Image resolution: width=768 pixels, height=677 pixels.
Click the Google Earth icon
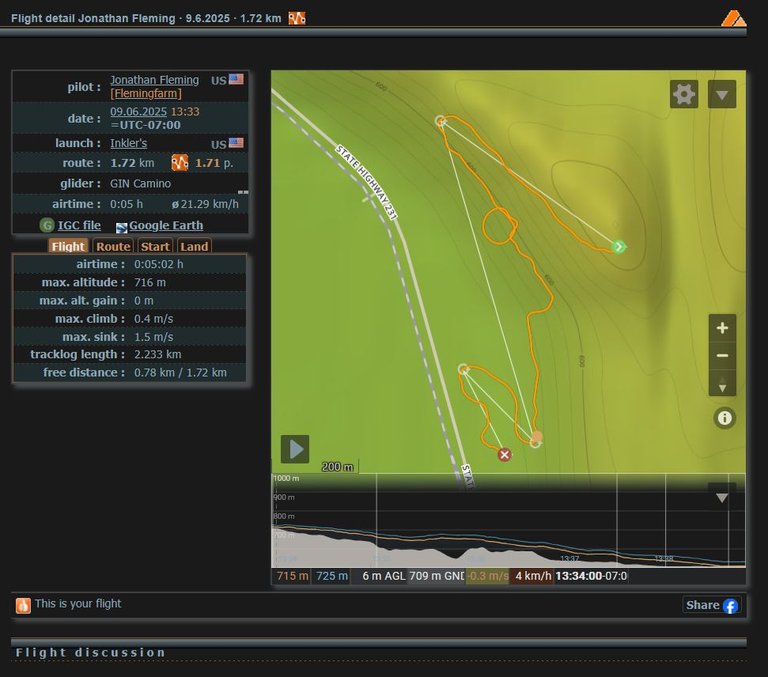121,227
